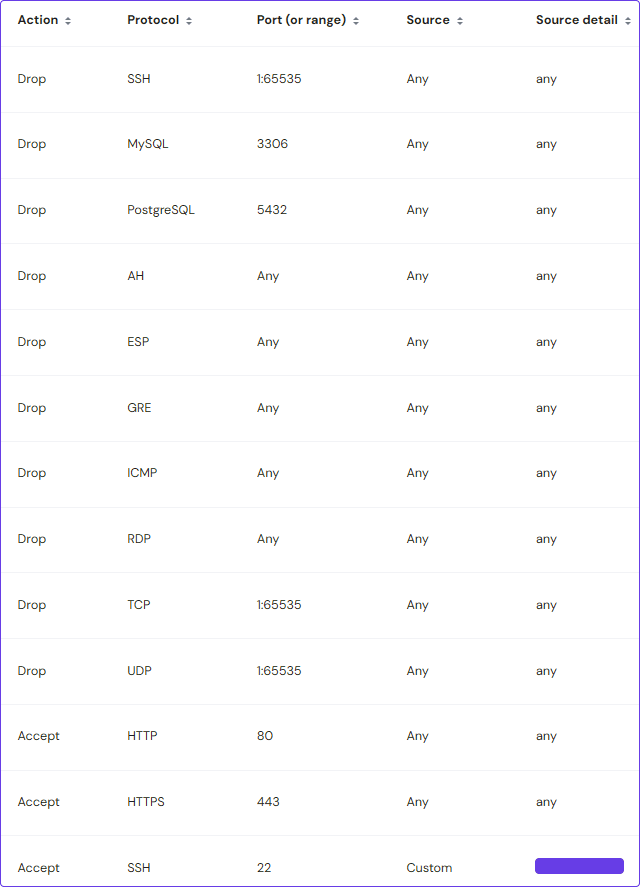Select the MySQL protocol cell
Viewport: 640px width, 887px height.
(148, 144)
